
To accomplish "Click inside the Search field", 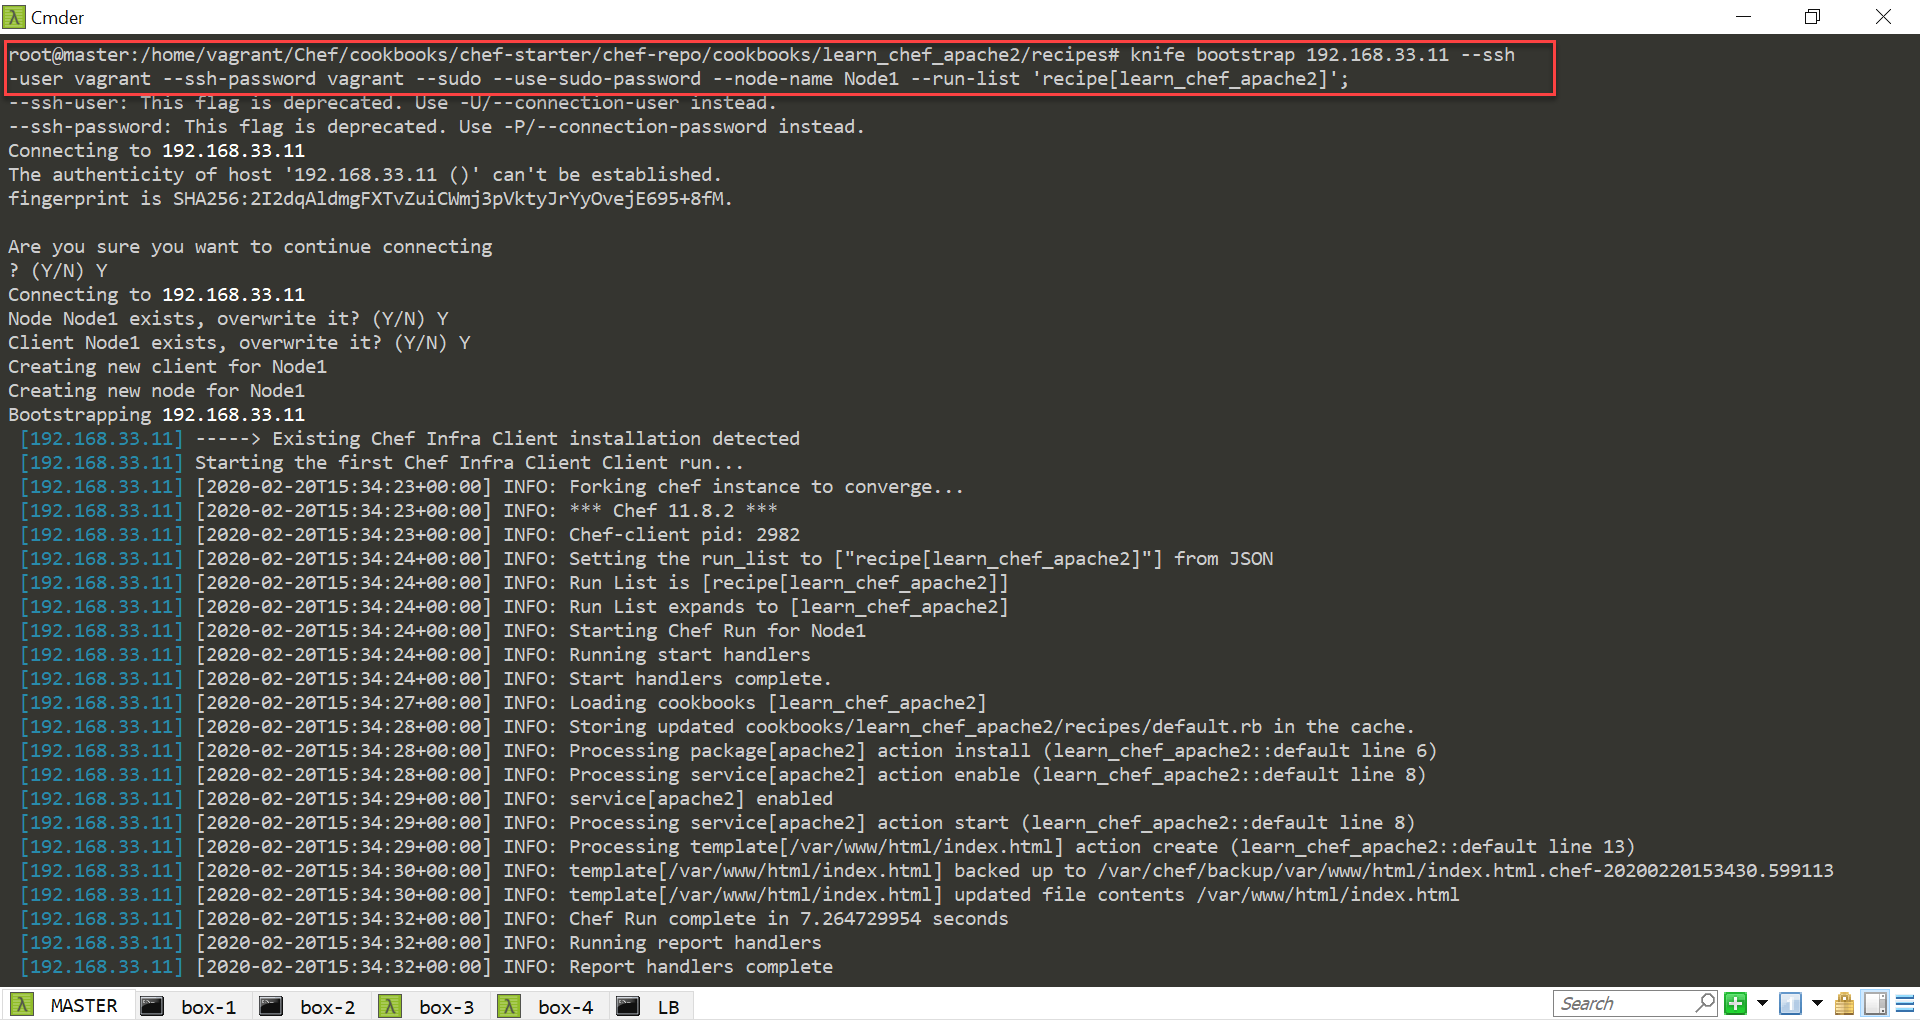I will (x=1620, y=1004).
